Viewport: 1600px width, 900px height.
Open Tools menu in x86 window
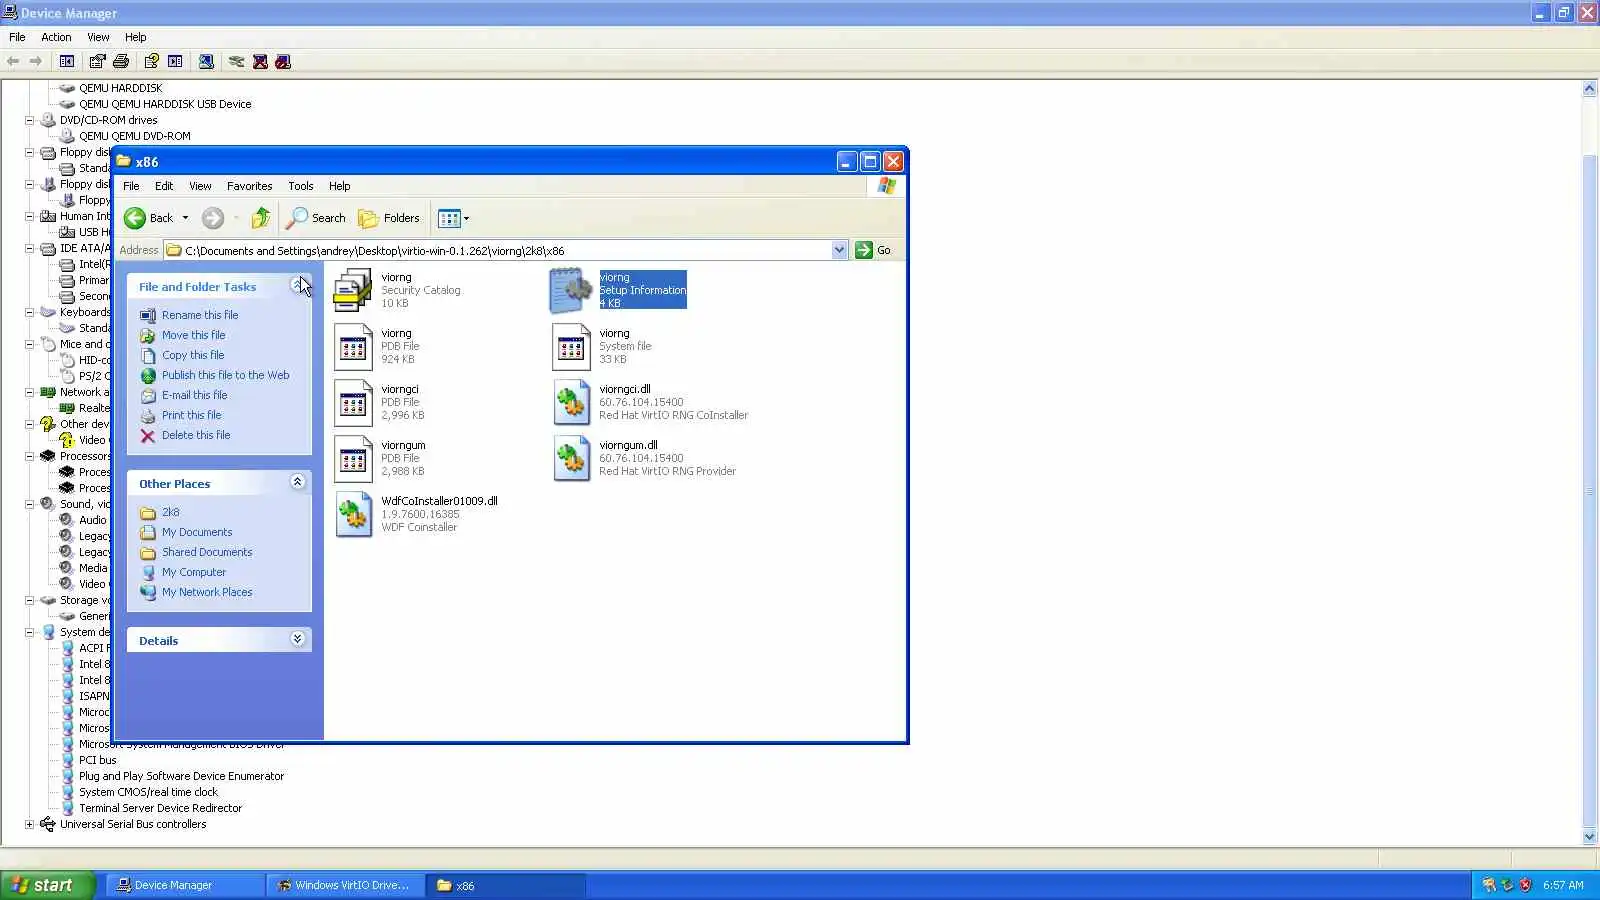click(x=300, y=186)
